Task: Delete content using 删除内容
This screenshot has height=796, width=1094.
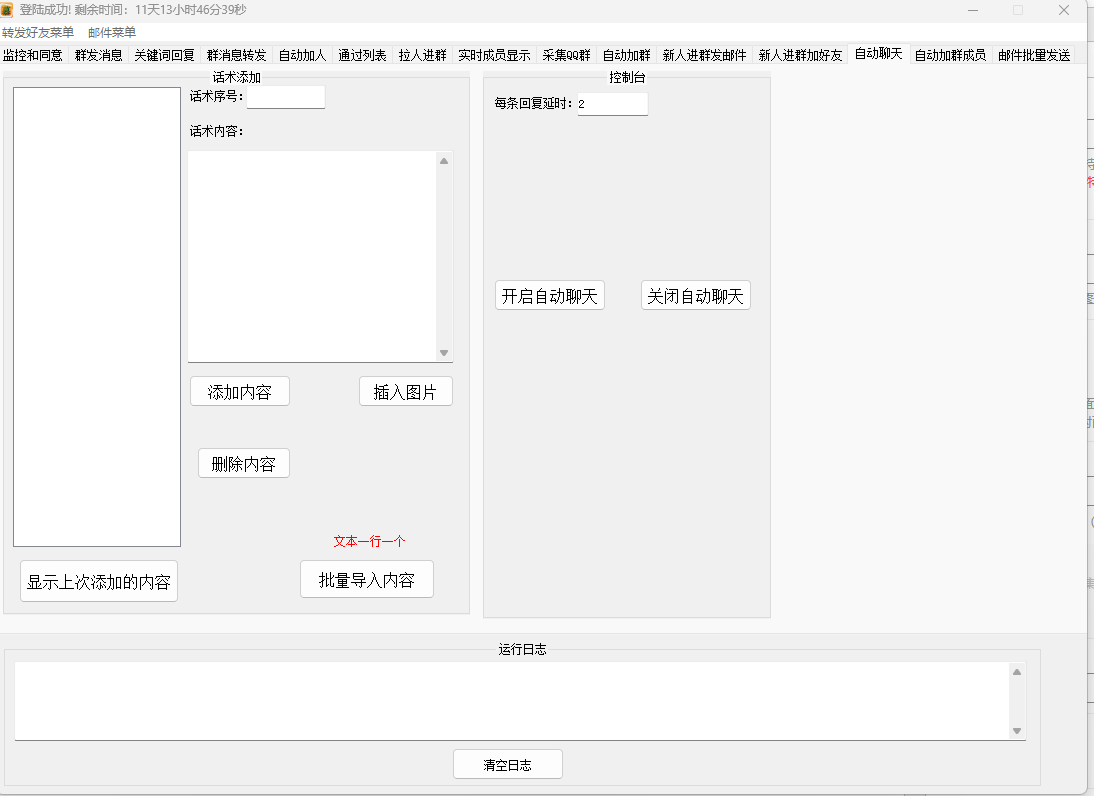Action: pyautogui.click(x=243, y=463)
